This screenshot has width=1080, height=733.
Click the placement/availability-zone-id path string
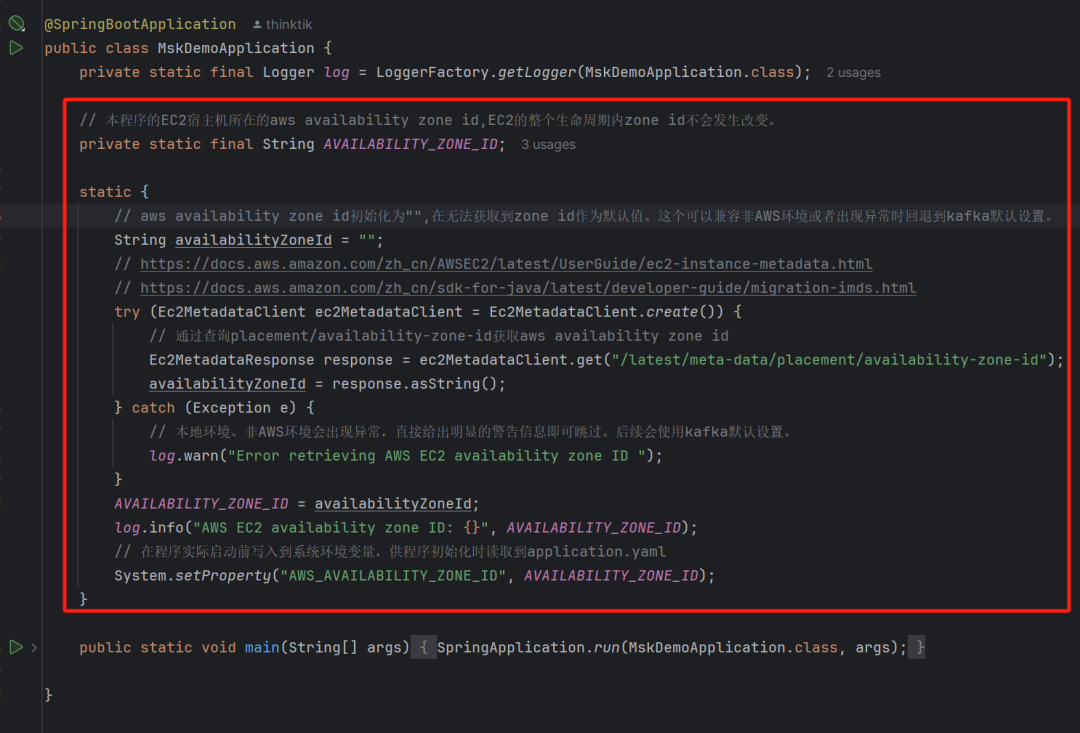[x=829, y=360]
